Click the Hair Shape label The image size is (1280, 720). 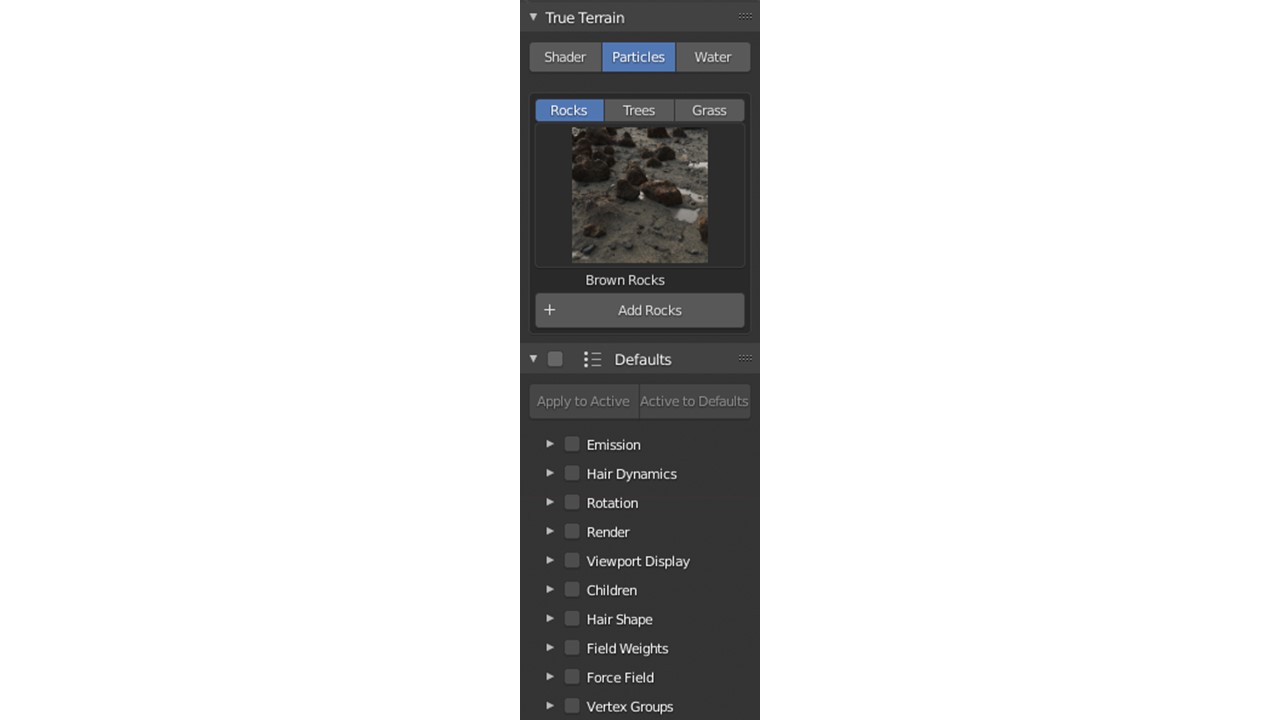(x=620, y=619)
